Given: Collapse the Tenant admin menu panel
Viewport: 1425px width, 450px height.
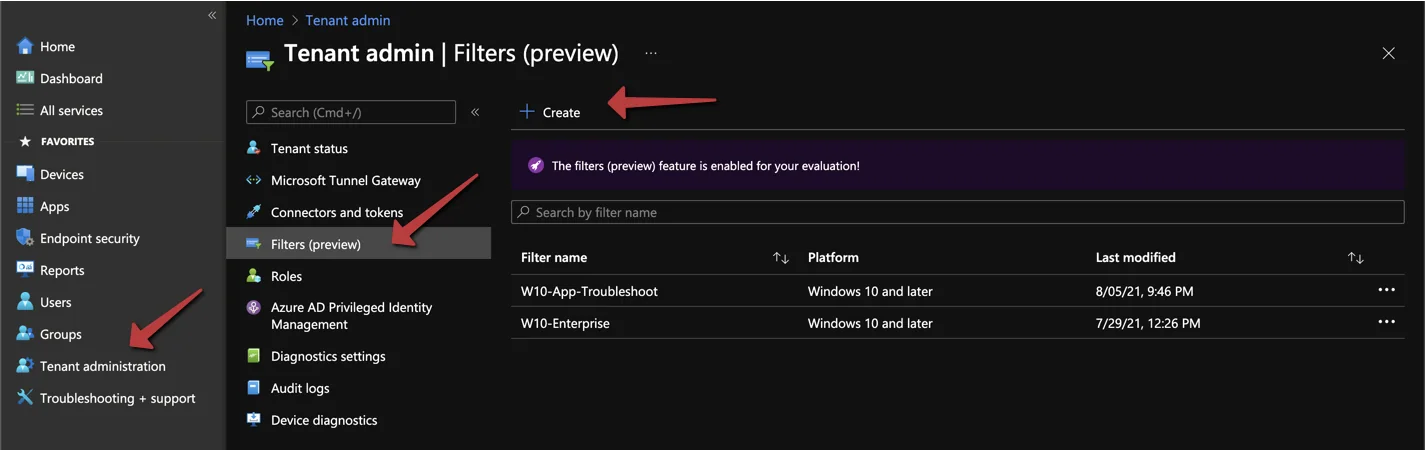Looking at the screenshot, I should pyautogui.click(x=475, y=112).
